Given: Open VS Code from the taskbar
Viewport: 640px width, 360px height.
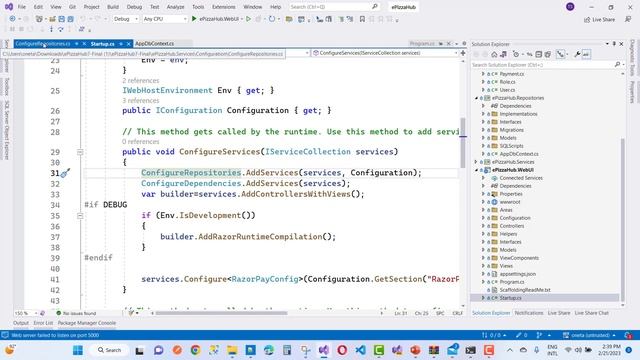Looking at the screenshot, I should (360, 350).
